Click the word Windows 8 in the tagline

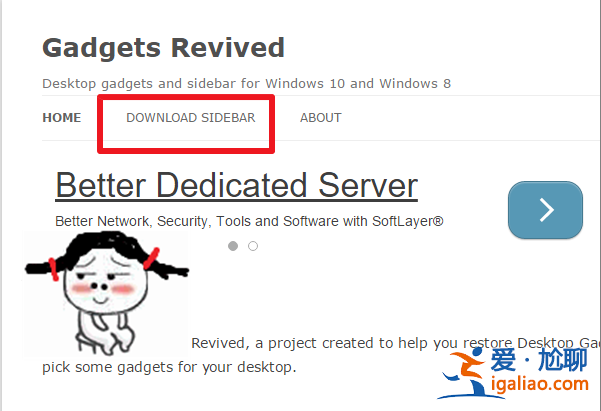(415, 84)
